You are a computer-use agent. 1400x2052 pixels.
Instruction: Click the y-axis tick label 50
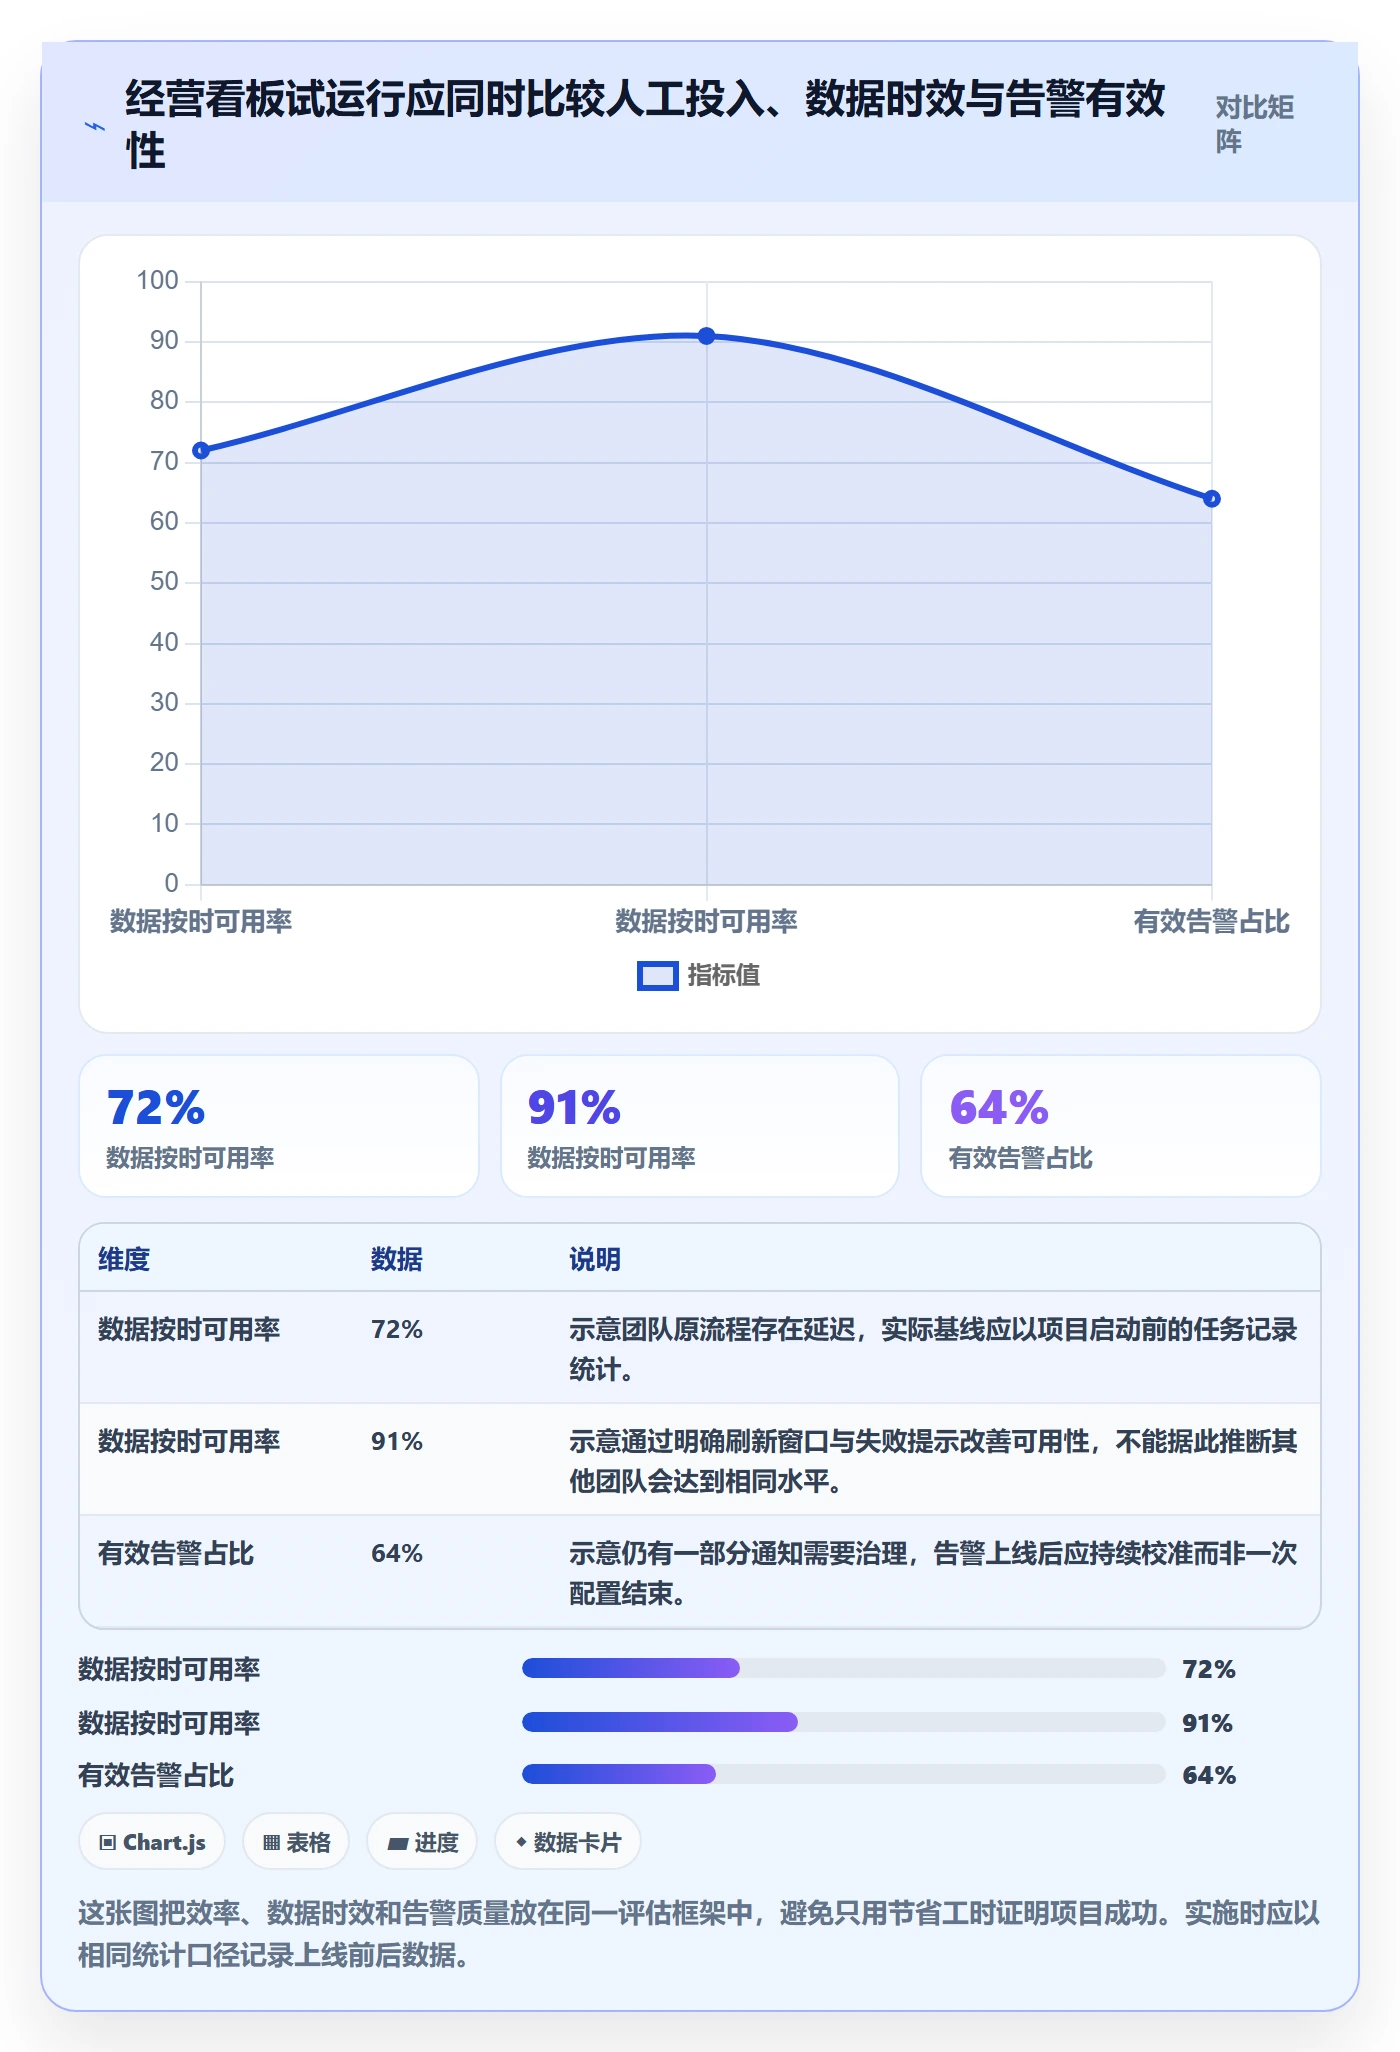point(164,582)
